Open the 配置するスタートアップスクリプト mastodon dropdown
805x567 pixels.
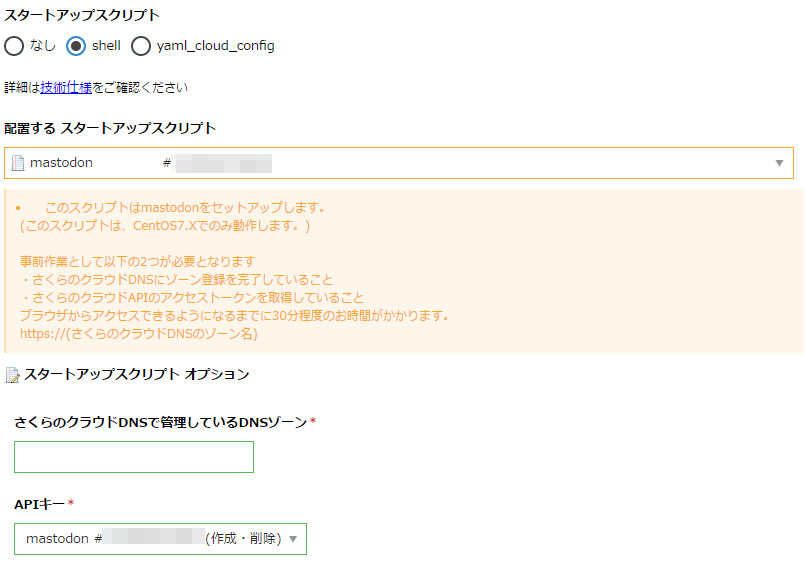(399, 163)
